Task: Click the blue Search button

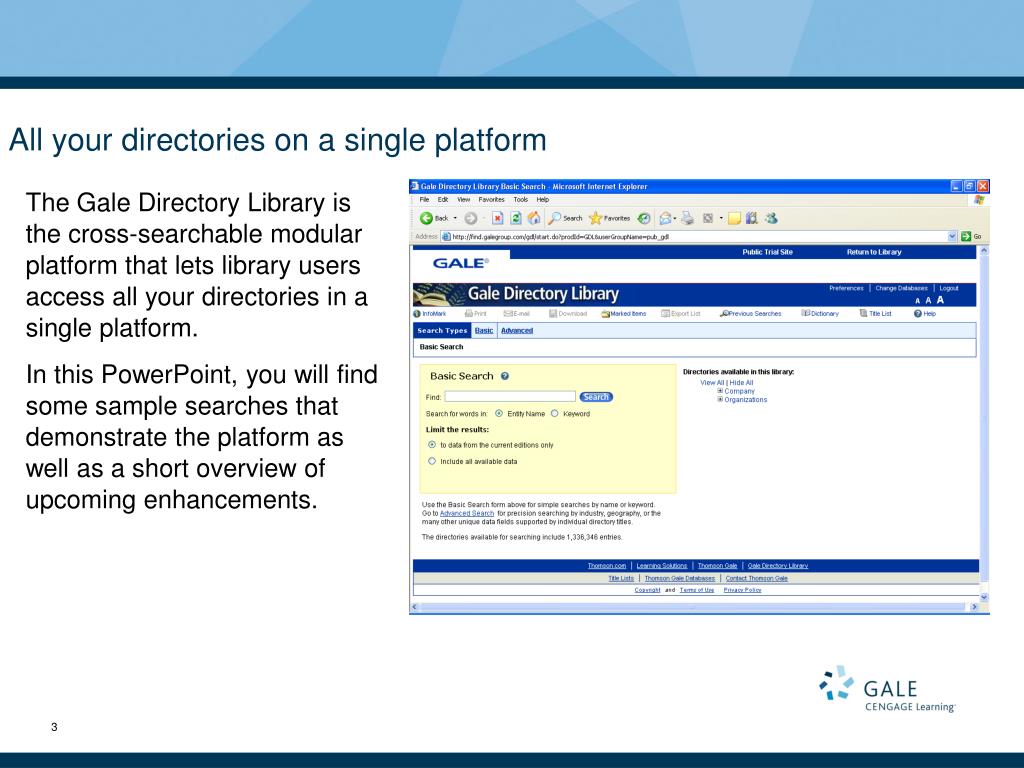Action: 596,397
